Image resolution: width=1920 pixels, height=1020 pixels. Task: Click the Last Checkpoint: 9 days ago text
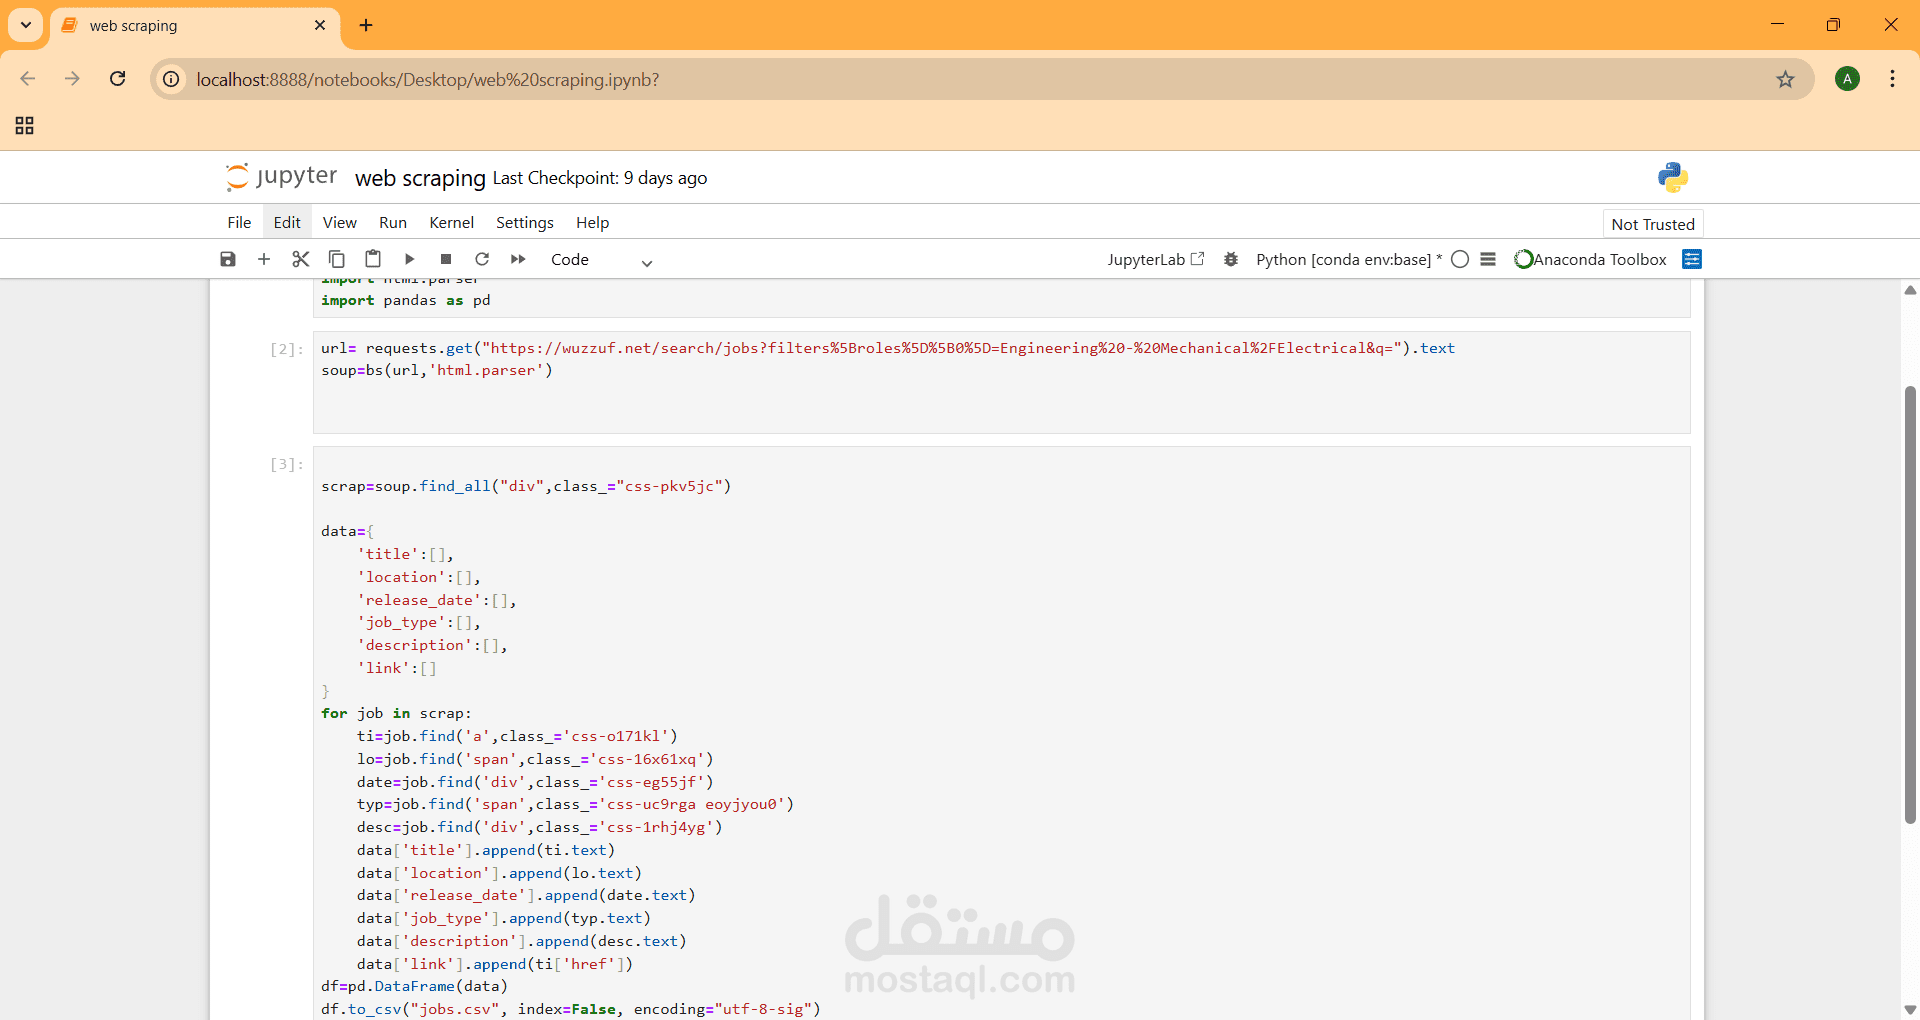[x=600, y=178]
